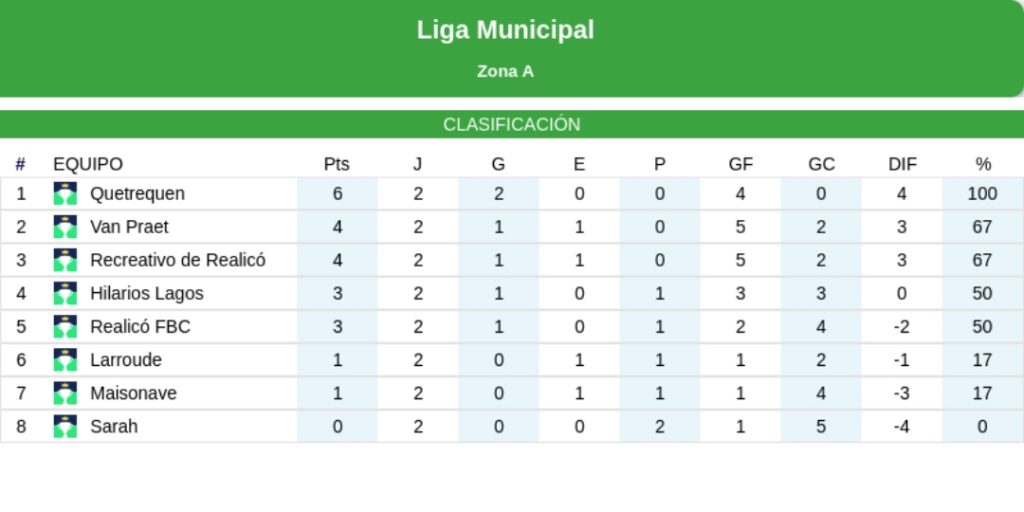Click the DIF column header

902,164
